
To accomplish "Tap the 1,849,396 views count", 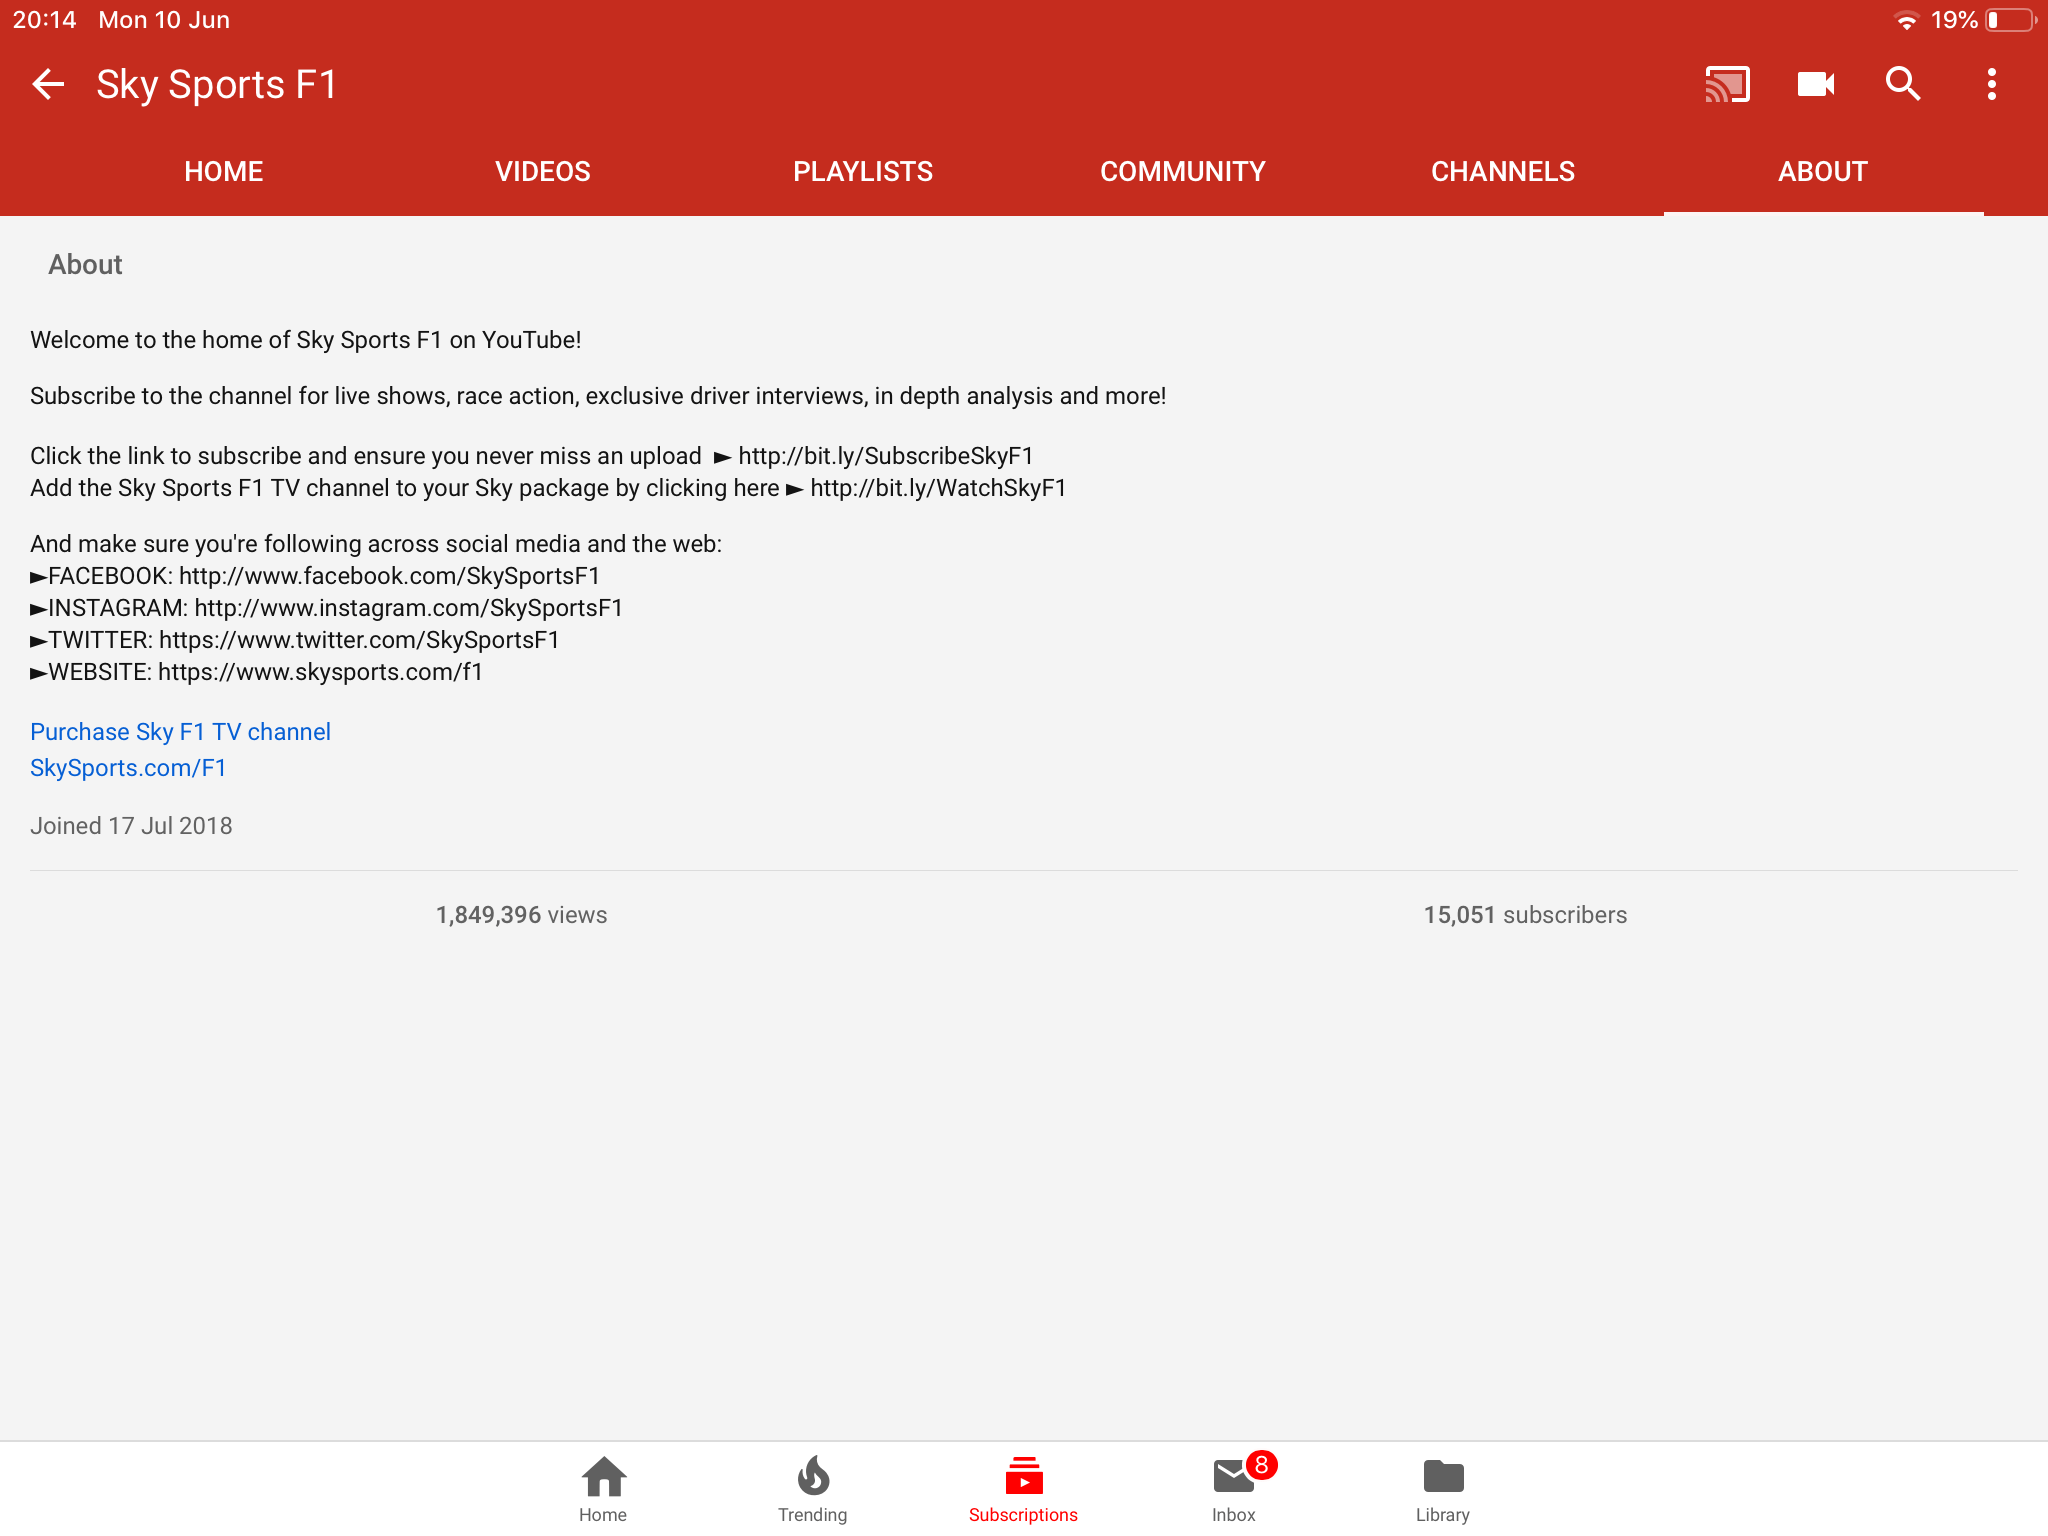I will coord(521,915).
